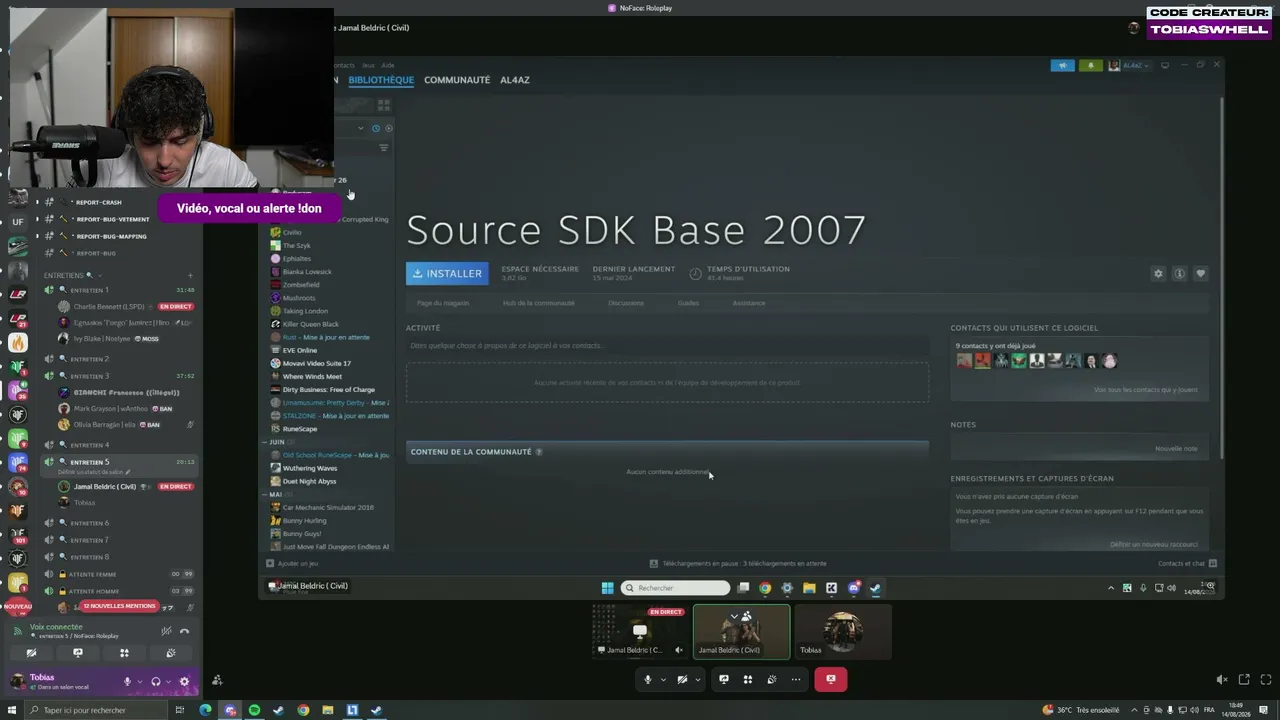Viewport: 1280px width, 720px height.
Task: Select Car Mechanic Simulator 2018 in library
Action: tap(328, 508)
